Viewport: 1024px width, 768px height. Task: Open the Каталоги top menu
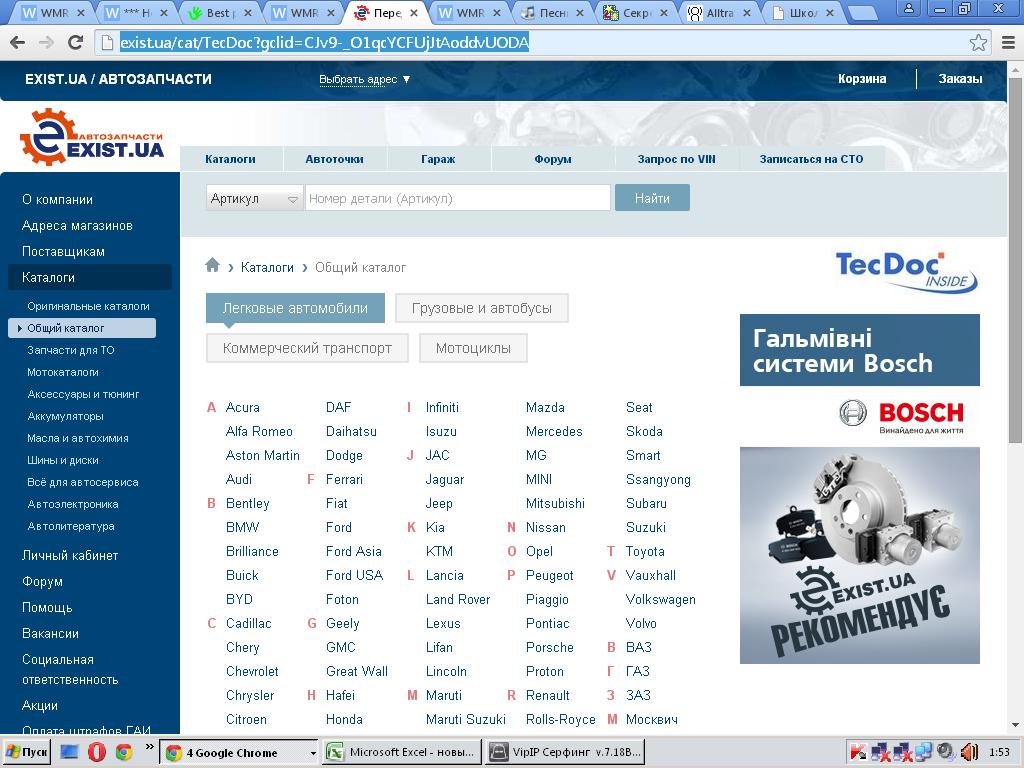[231, 159]
